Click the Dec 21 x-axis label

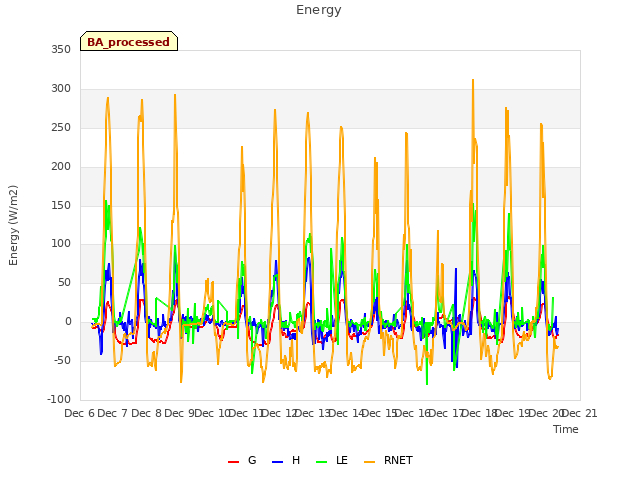coord(580,414)
